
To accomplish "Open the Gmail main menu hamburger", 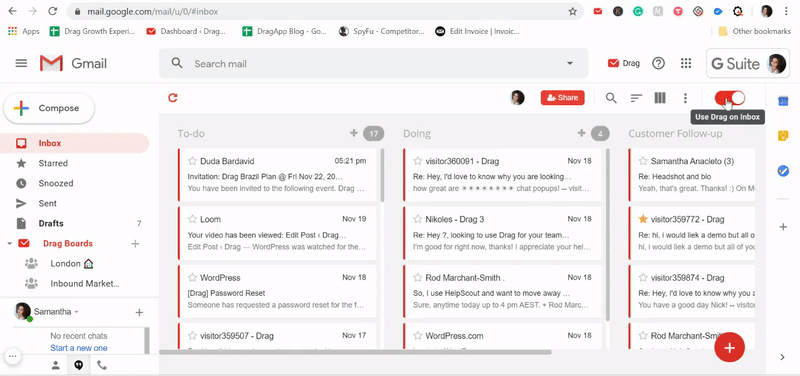I will tap(21, 63).
